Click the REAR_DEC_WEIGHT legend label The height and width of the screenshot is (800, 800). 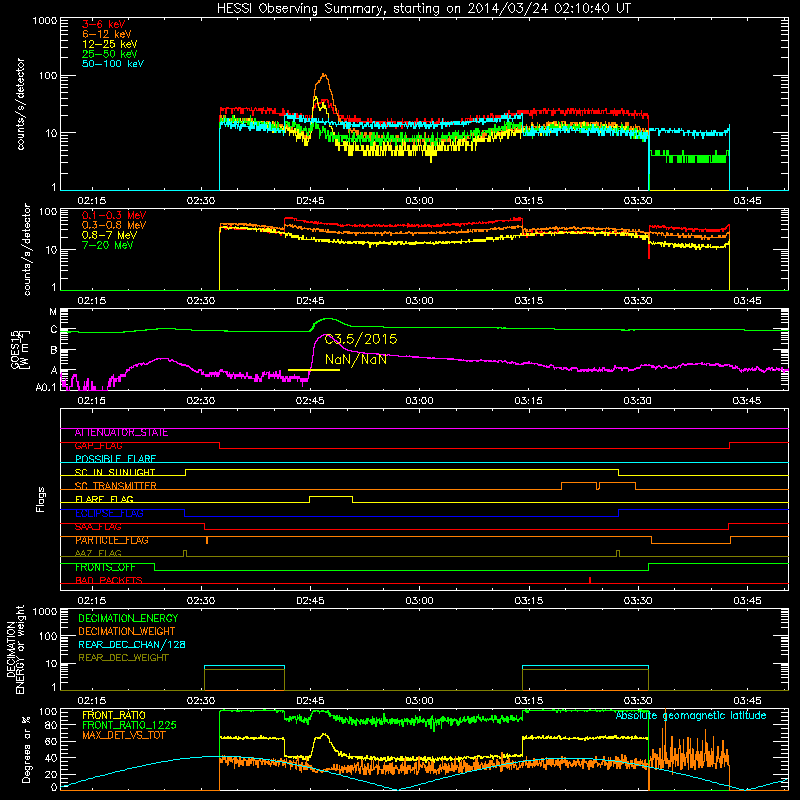coord(123,658)
